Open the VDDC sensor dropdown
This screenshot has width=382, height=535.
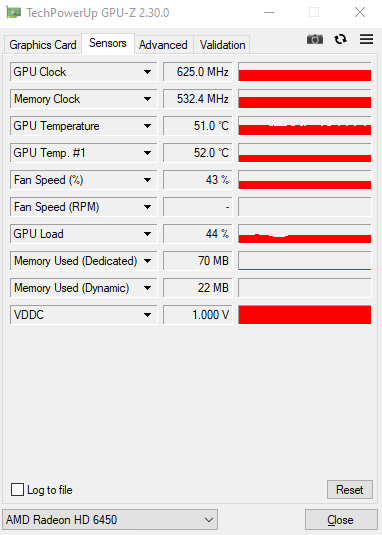pyautogui.click(x=147, y=315)
